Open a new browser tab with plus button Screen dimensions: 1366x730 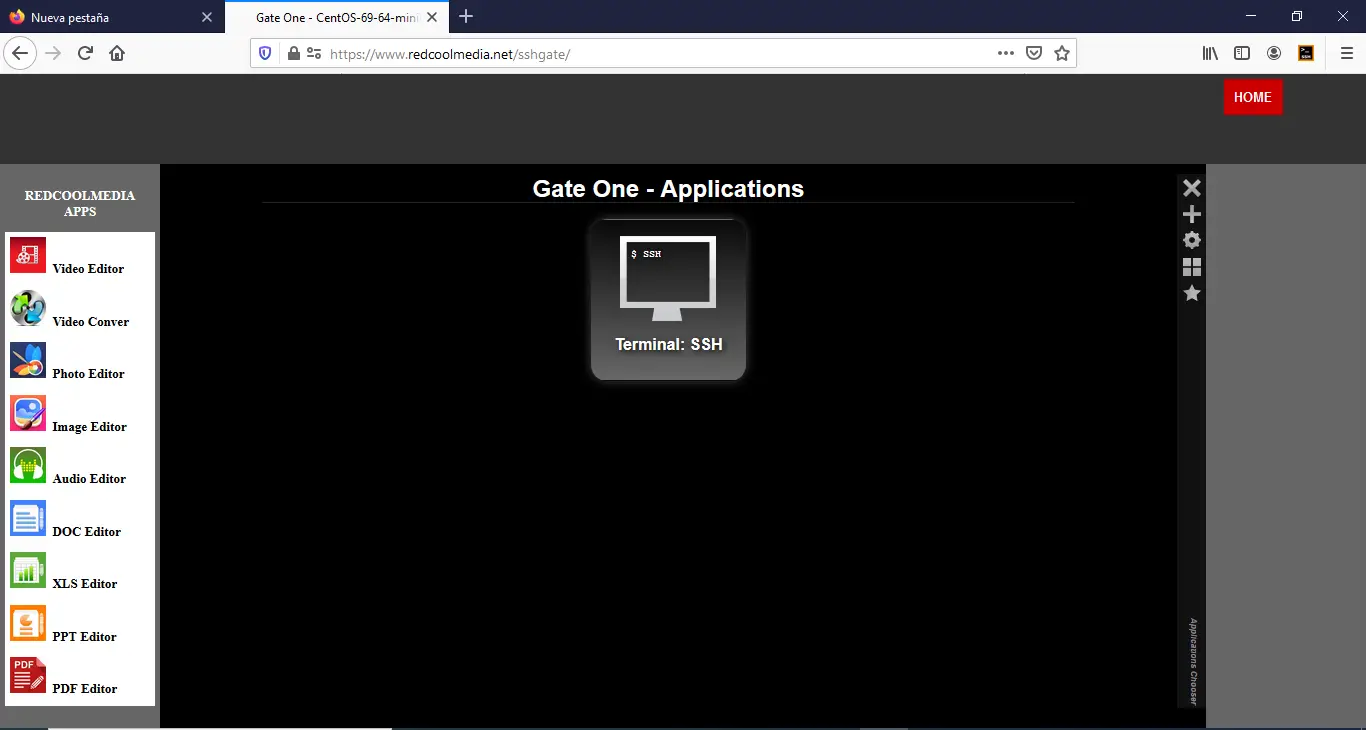click(466, 17)
